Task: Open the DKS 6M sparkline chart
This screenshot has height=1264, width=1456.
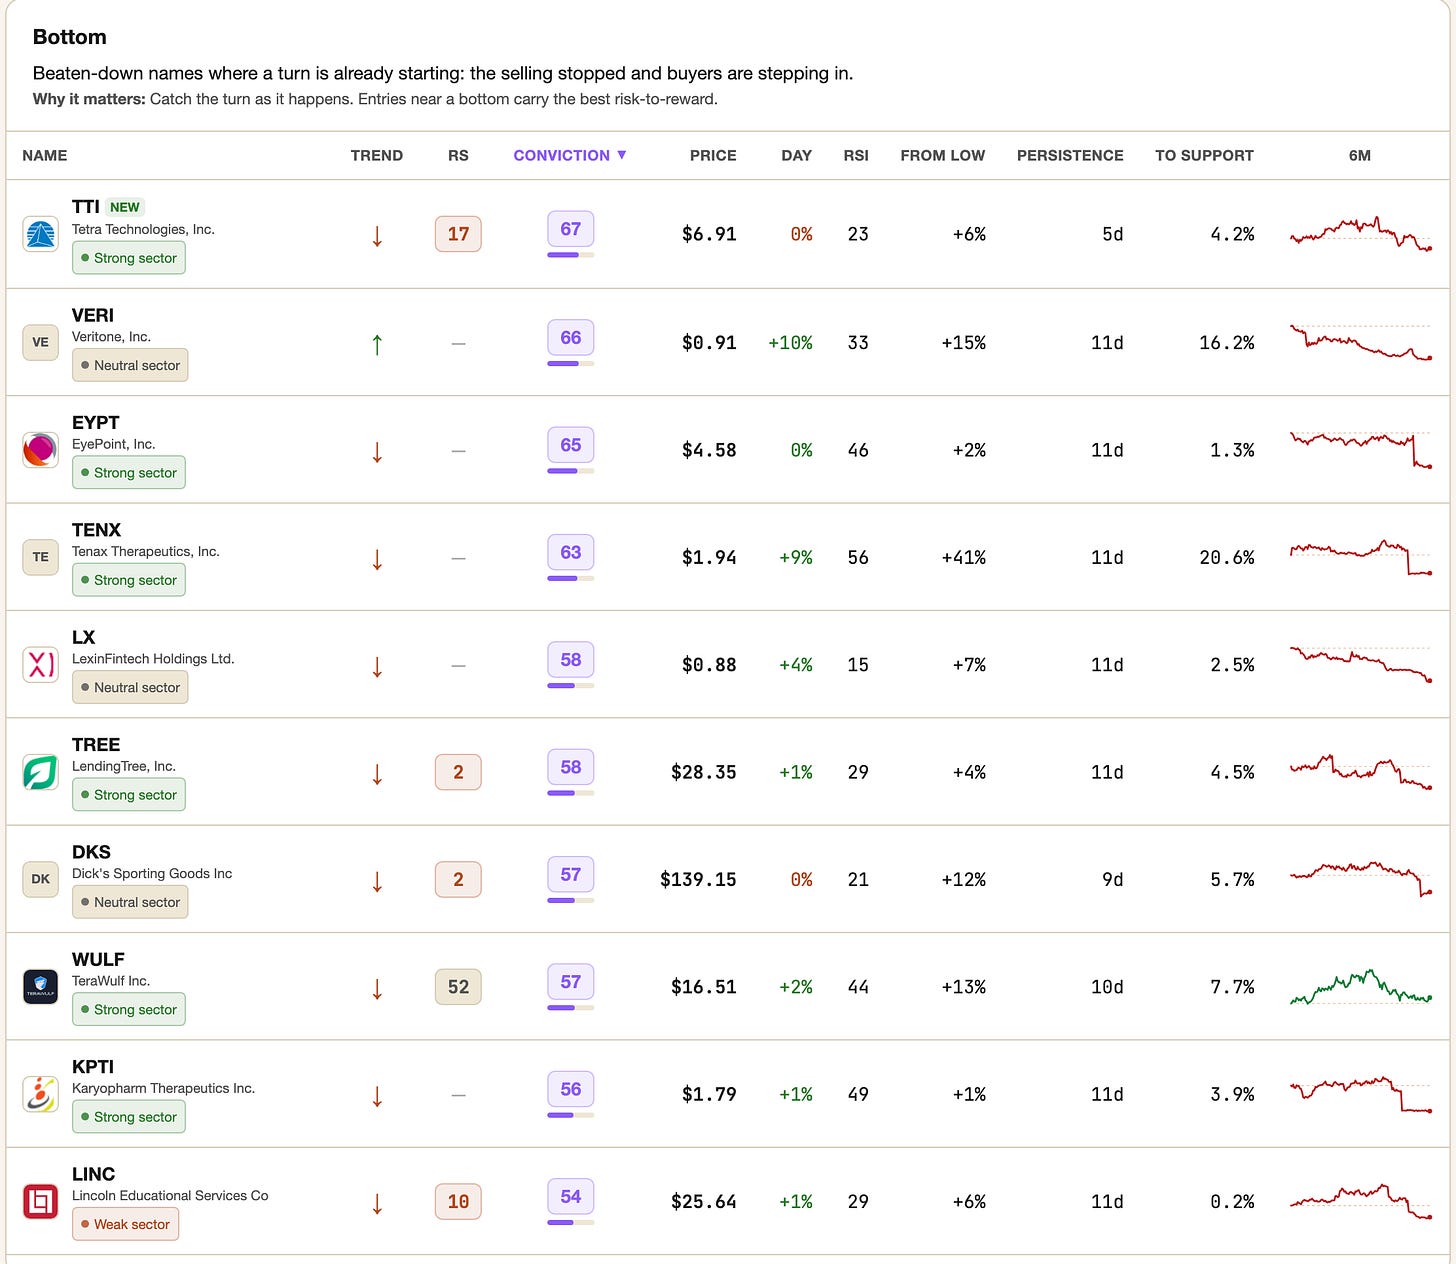Action: [1360, 879]
